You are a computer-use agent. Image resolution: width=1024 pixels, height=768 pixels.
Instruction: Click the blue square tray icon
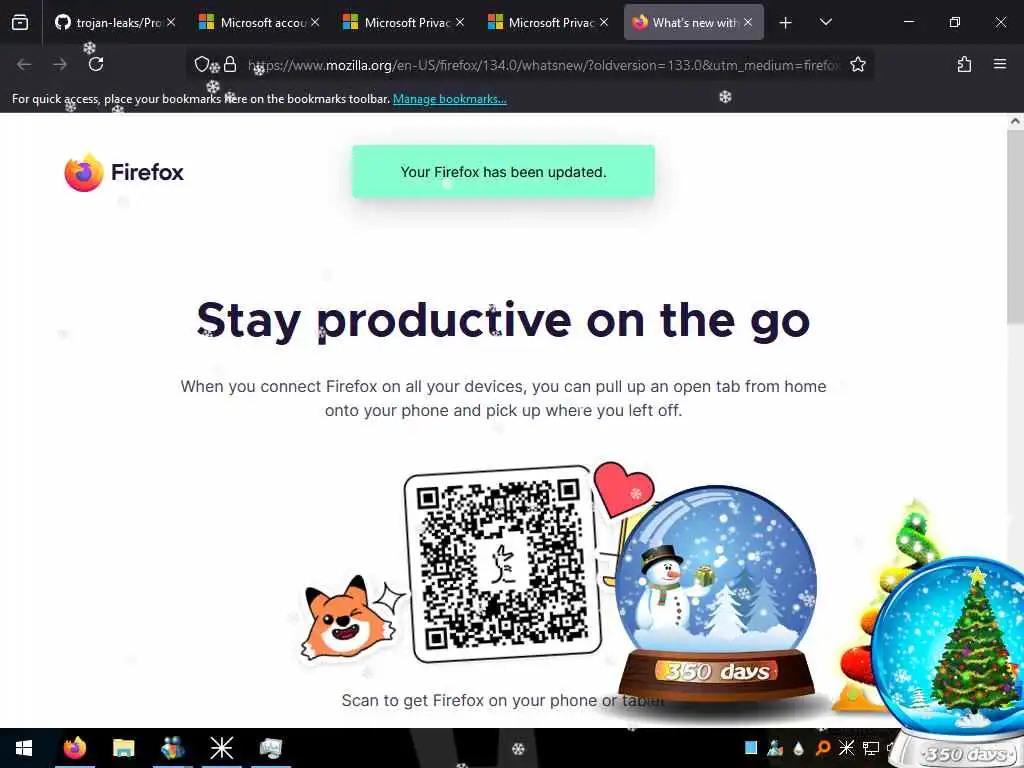[751, 748]
